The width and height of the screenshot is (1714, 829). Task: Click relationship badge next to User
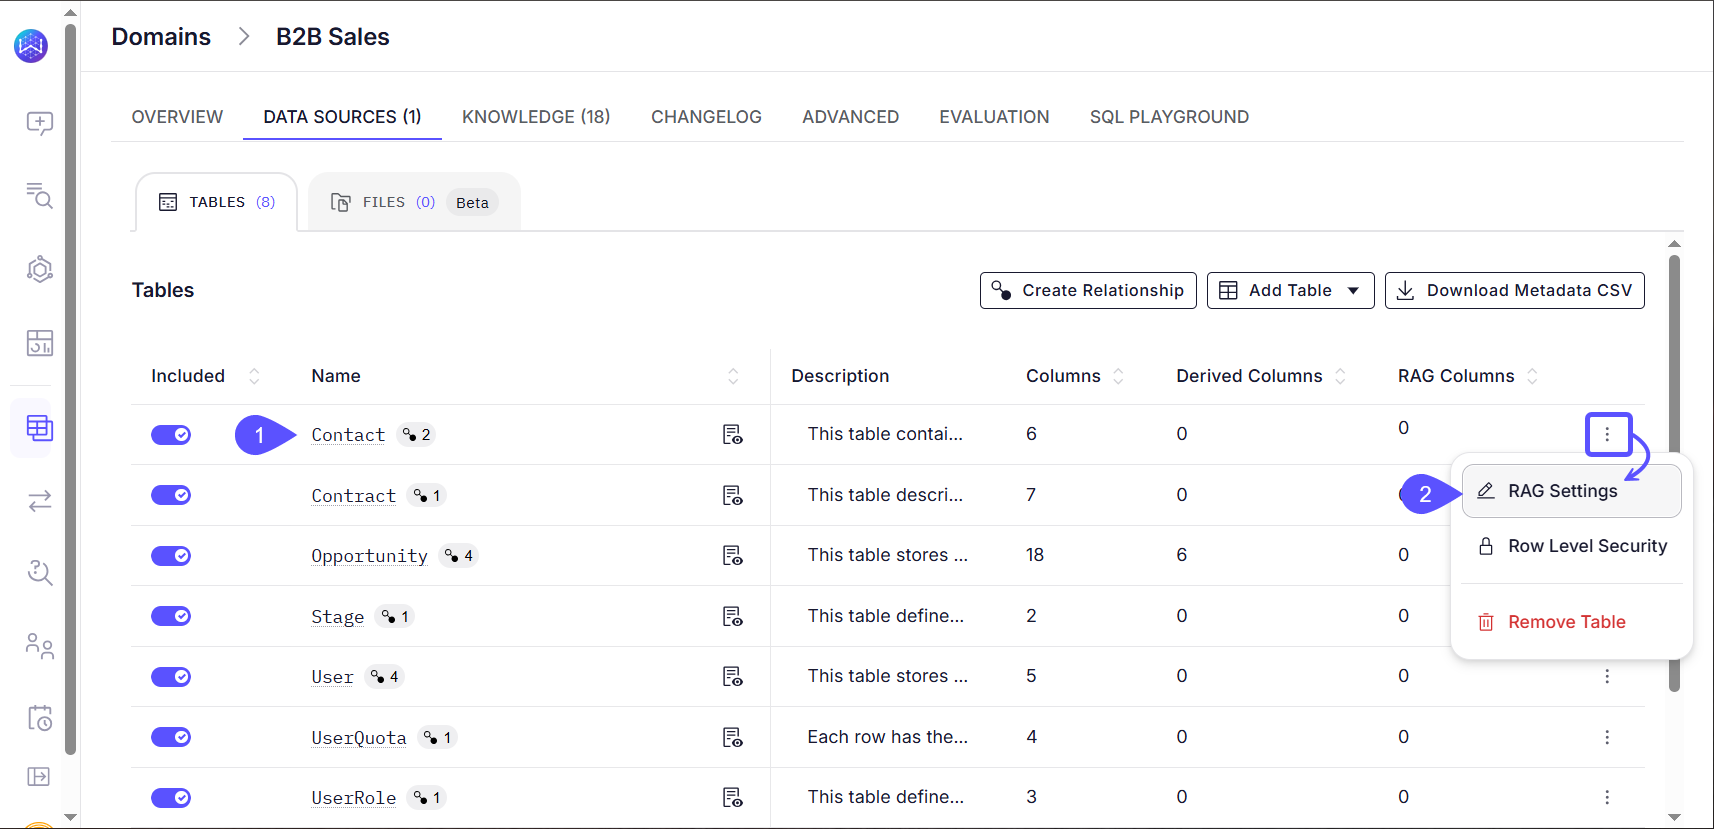click(x=384, y=677)
